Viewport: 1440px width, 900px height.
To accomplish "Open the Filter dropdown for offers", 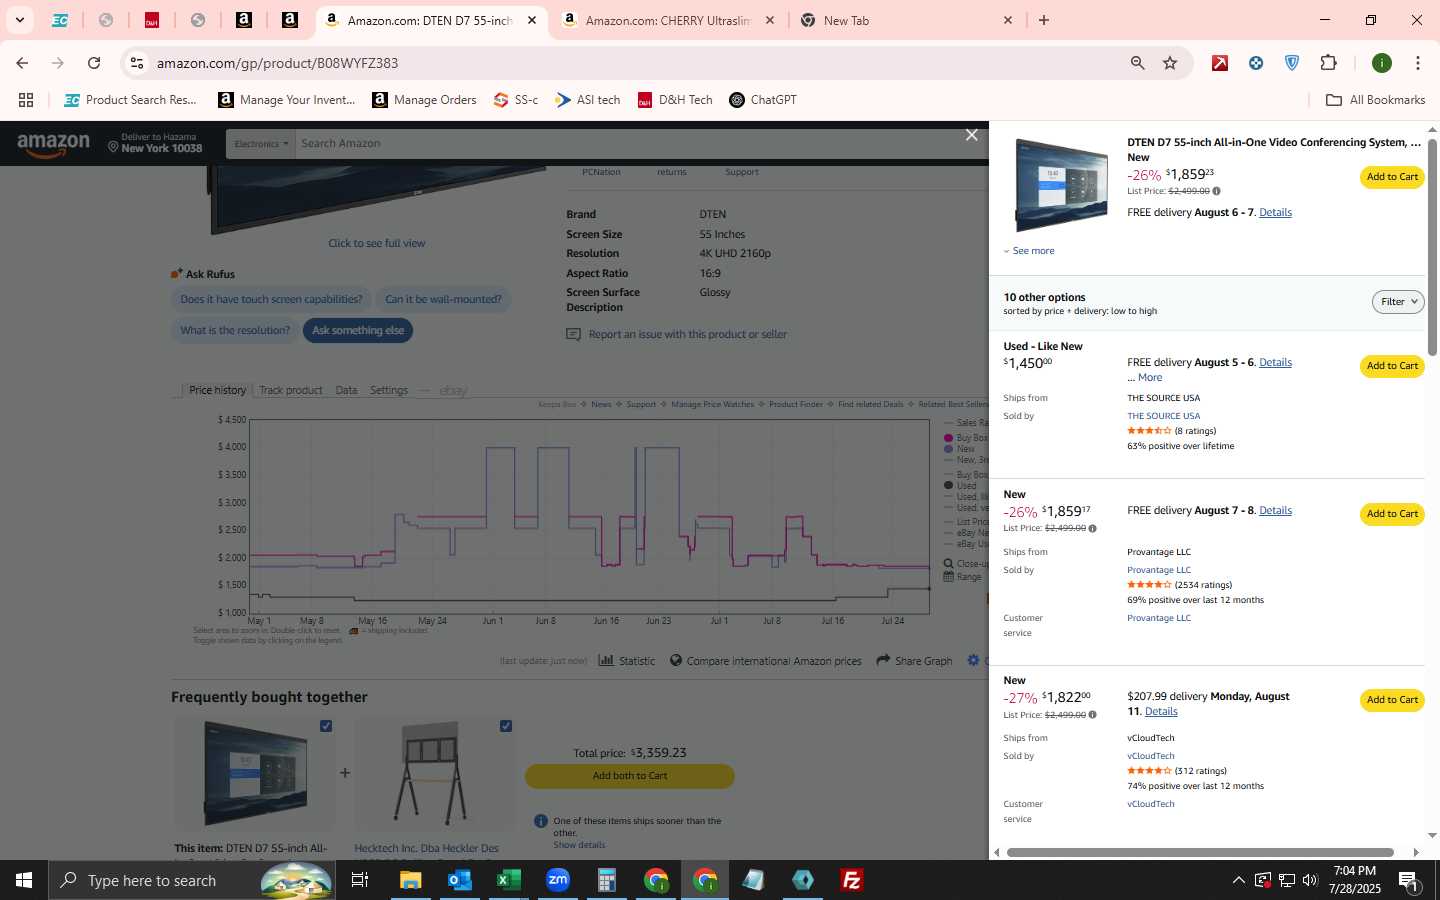I will click(x=1398, y=302).
